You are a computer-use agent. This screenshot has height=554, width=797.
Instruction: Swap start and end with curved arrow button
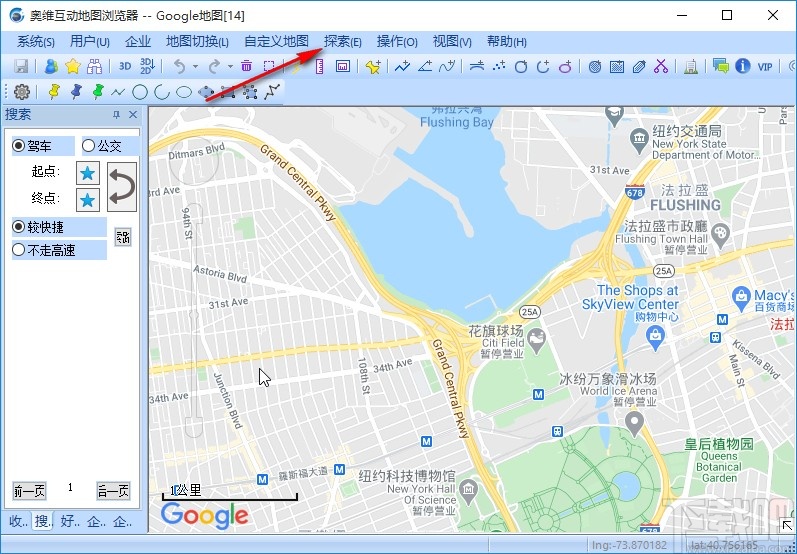tap(122, 187)
